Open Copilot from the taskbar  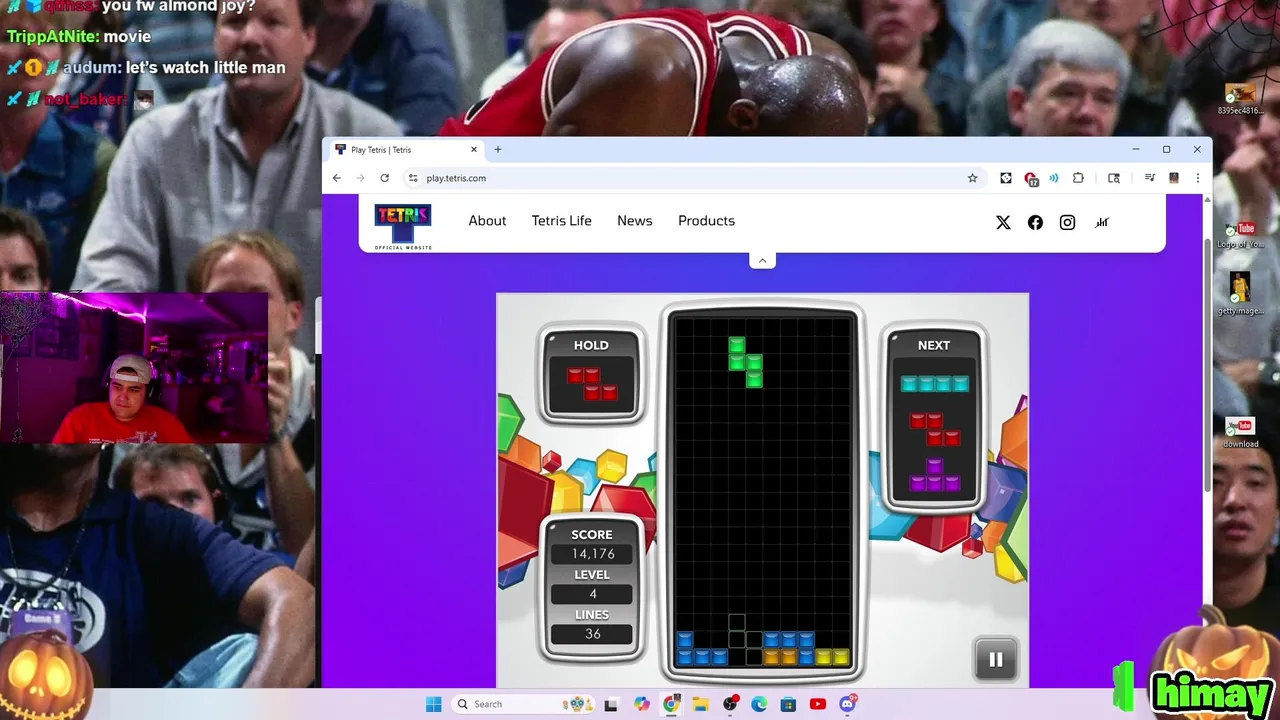pyautogui.click(x=641, y=704)
